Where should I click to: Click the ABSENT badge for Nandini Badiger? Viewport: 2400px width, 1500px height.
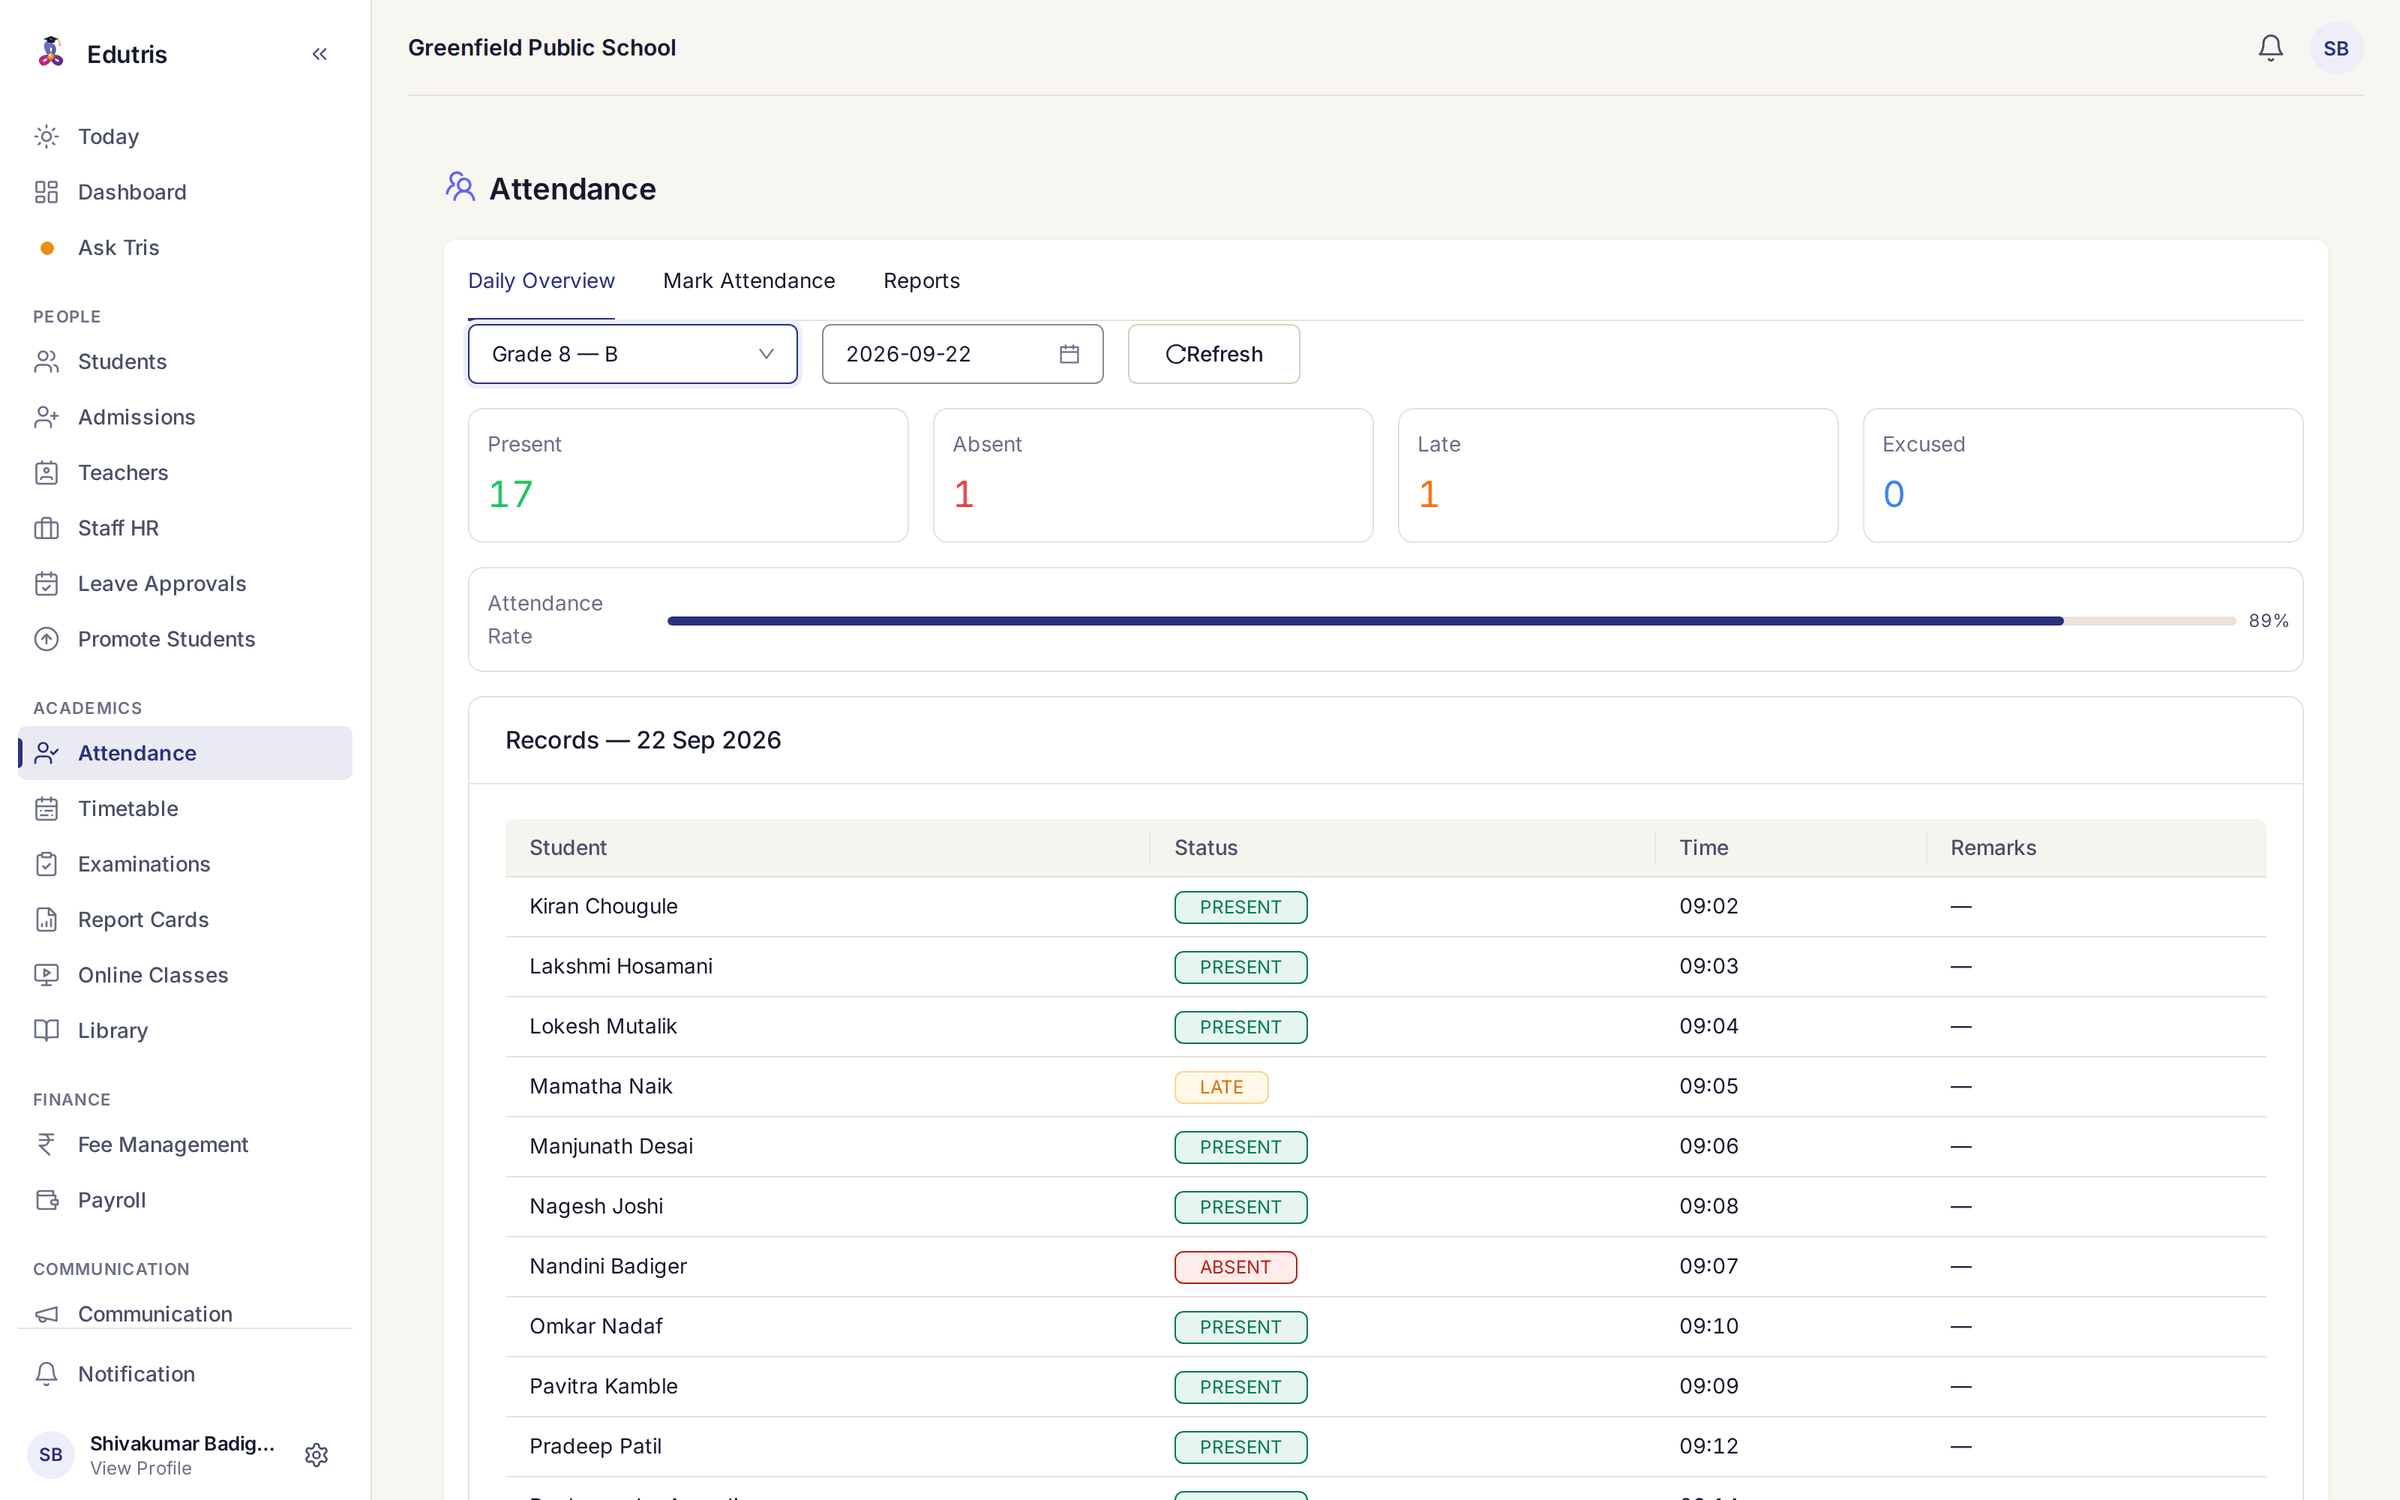click(x=1235, y=1267)
